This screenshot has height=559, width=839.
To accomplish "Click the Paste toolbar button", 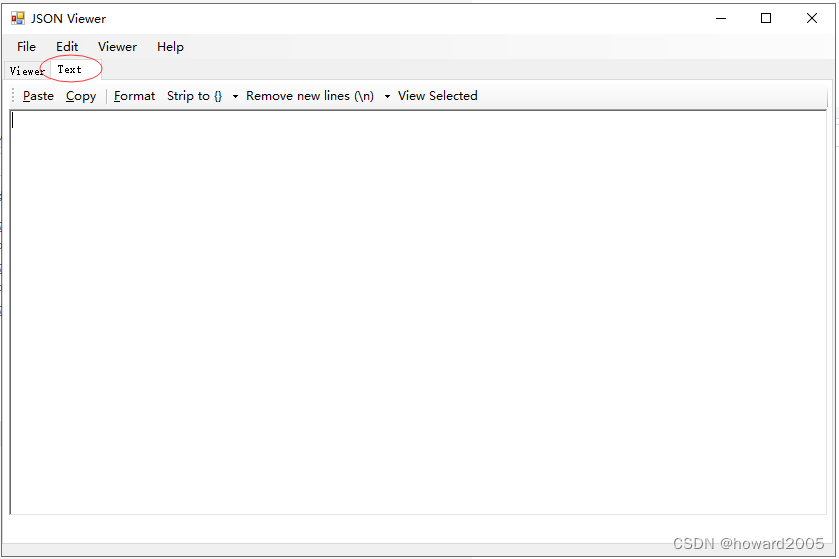I will tap(38, 96).
